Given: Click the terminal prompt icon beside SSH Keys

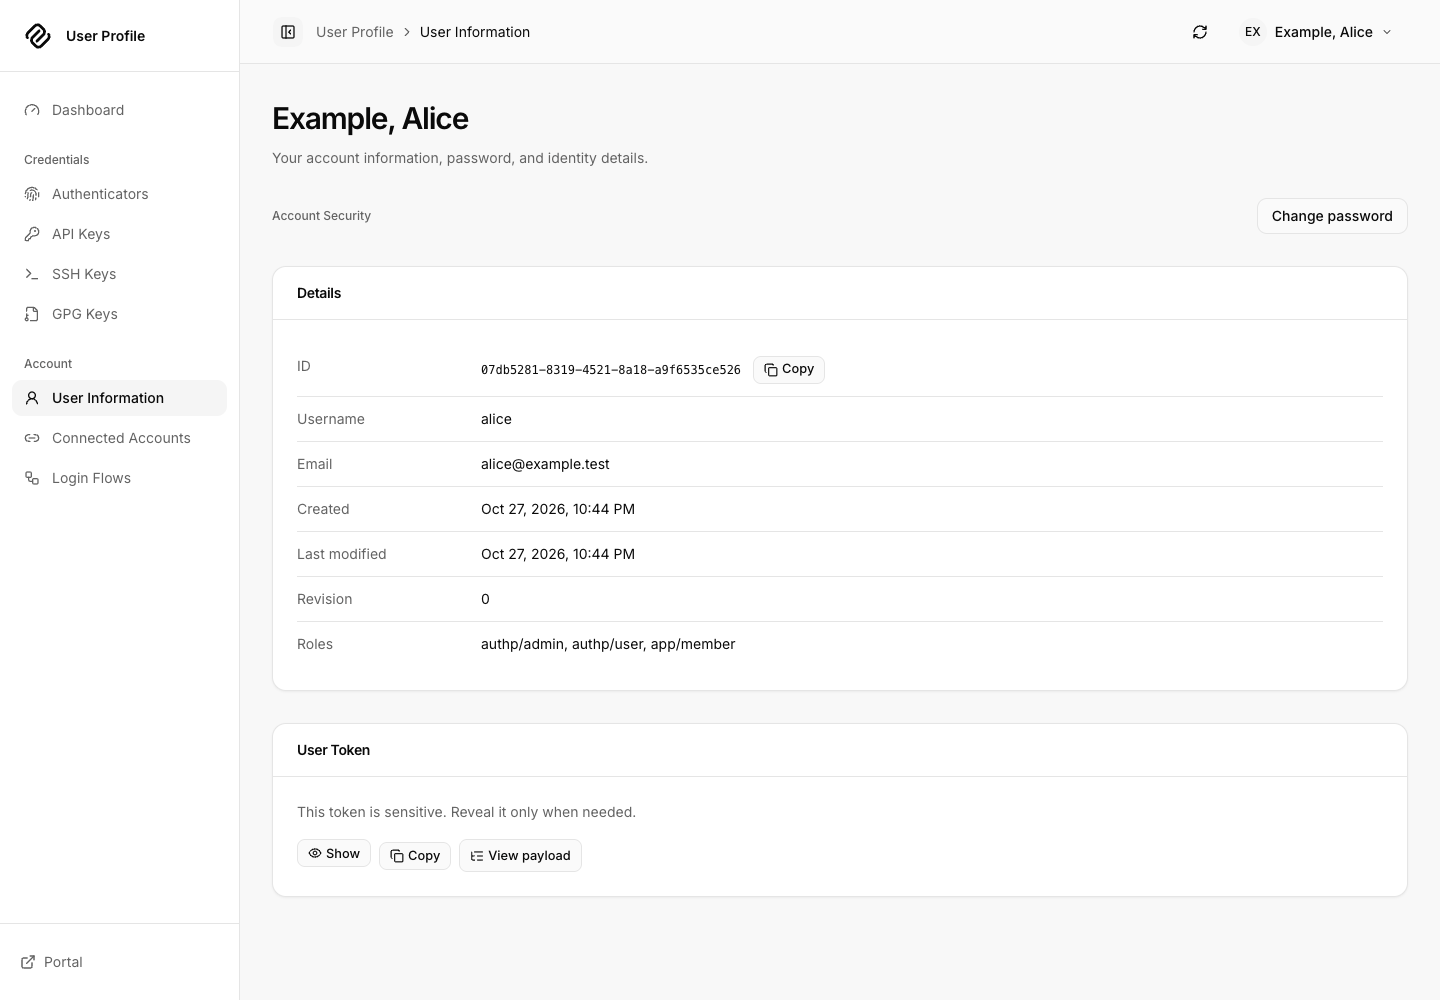Looking at the screenshot, I should (x=32, y=274).
